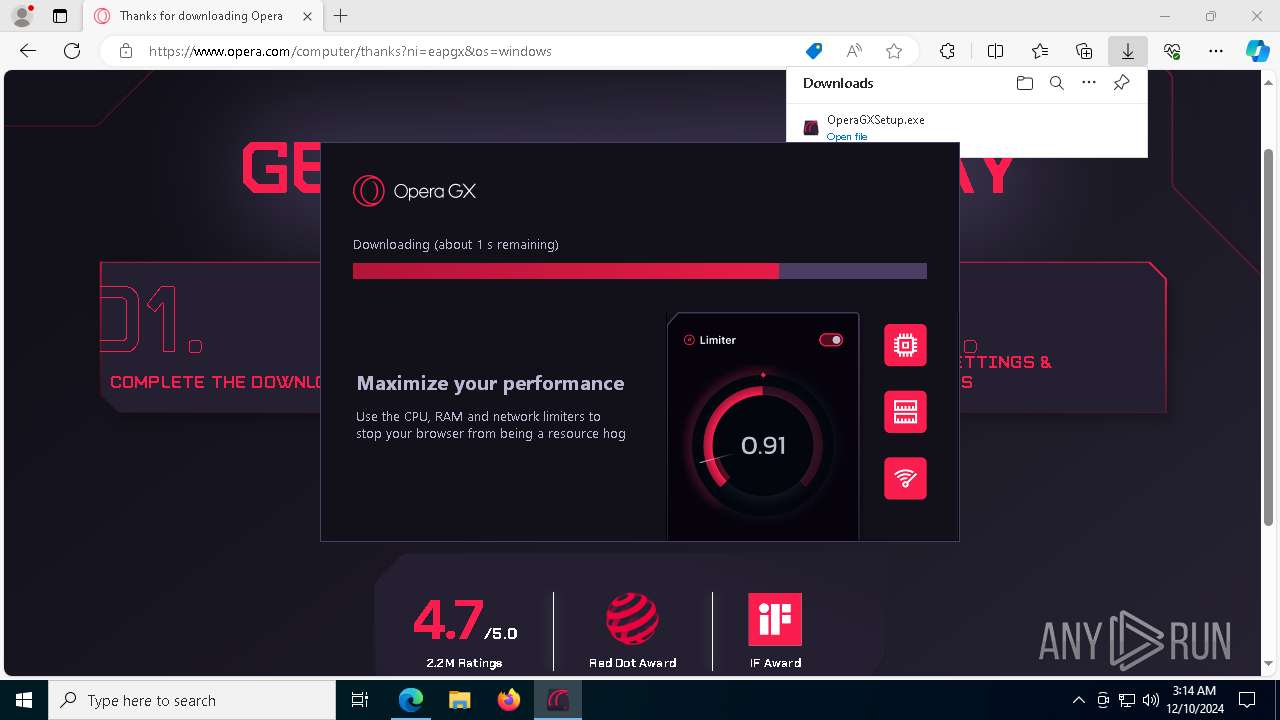Refresh the Opera download page
Viewport: 1280px width, 720px height.
coord(72,51)
